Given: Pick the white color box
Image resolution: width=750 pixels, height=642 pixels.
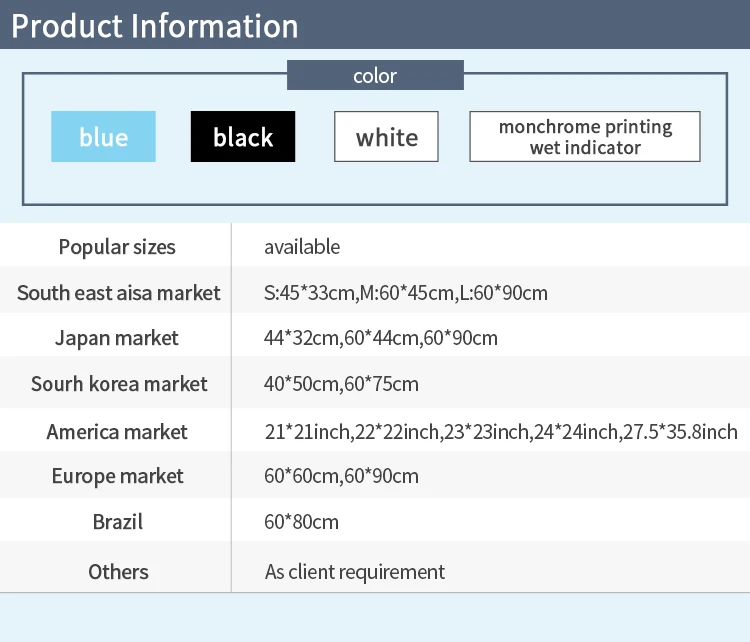Looking at the screenshot, I should pos(386,137).
